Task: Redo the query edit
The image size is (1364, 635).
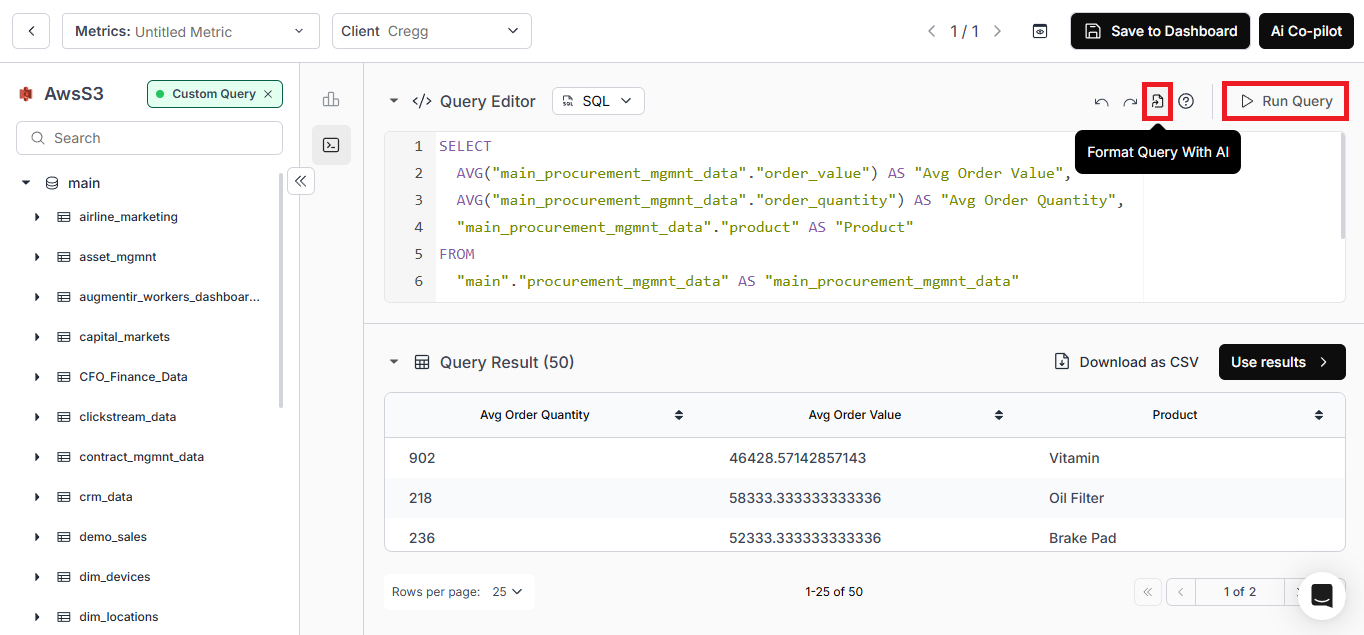Action: (1130, 101)
